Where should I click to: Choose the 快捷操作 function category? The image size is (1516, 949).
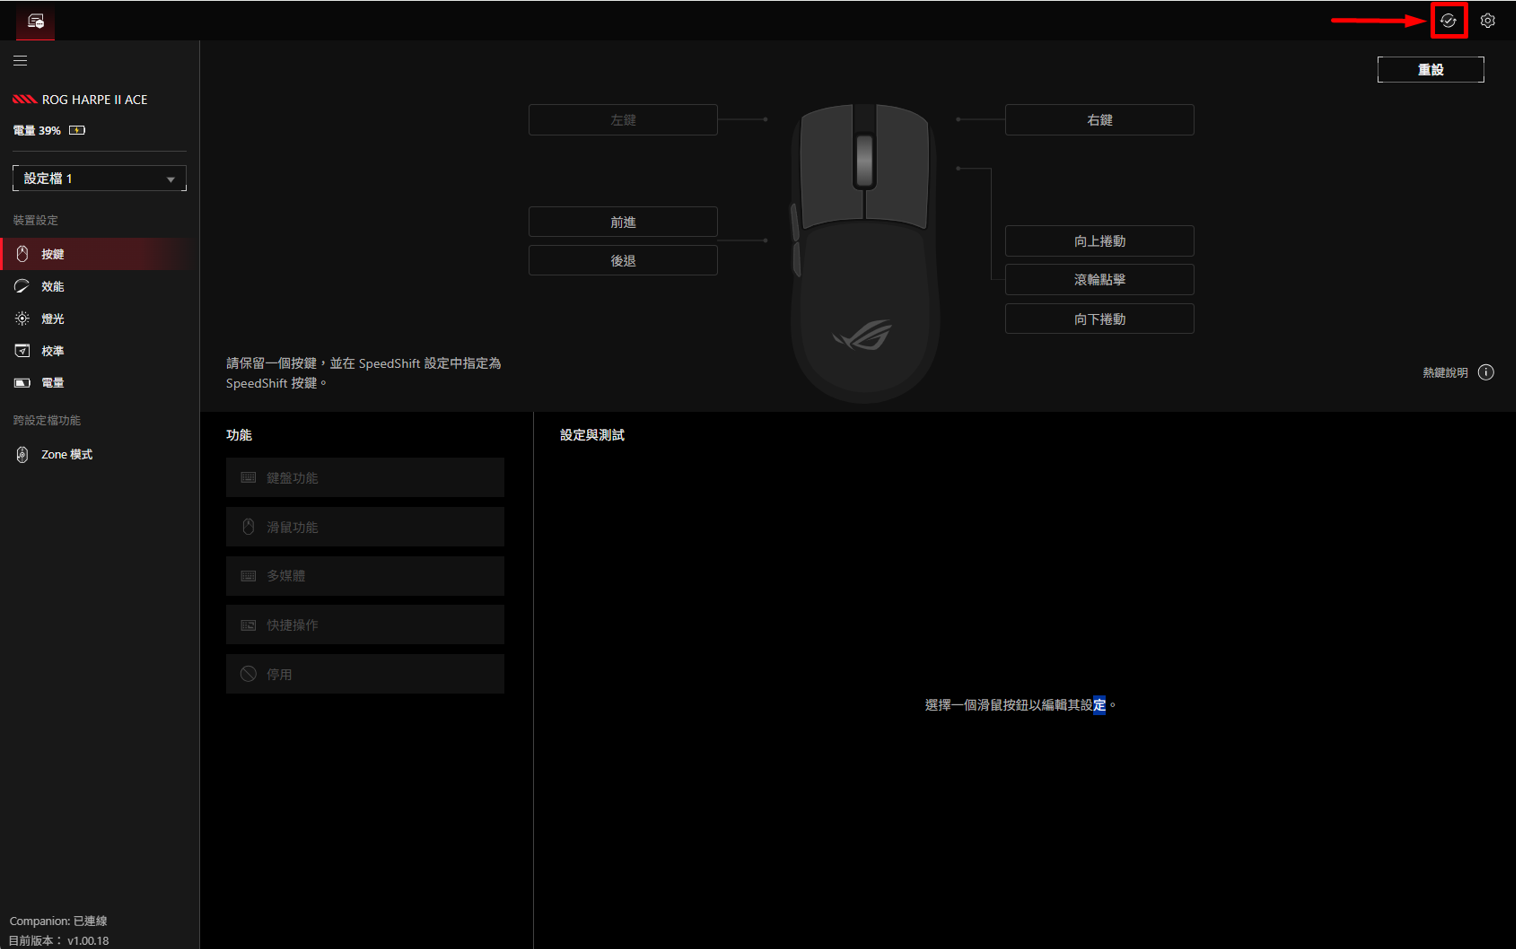point(365,625)
